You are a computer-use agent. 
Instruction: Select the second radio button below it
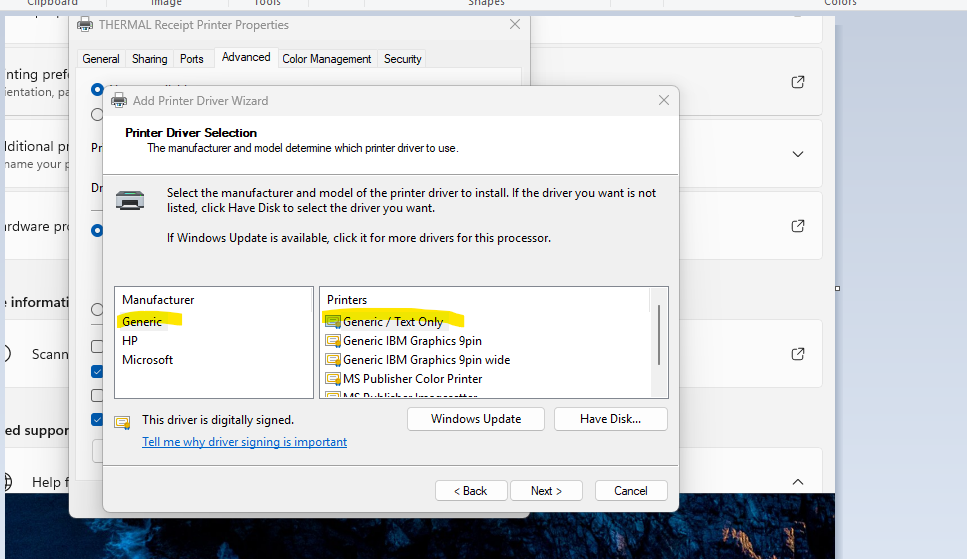coord(97,115)
